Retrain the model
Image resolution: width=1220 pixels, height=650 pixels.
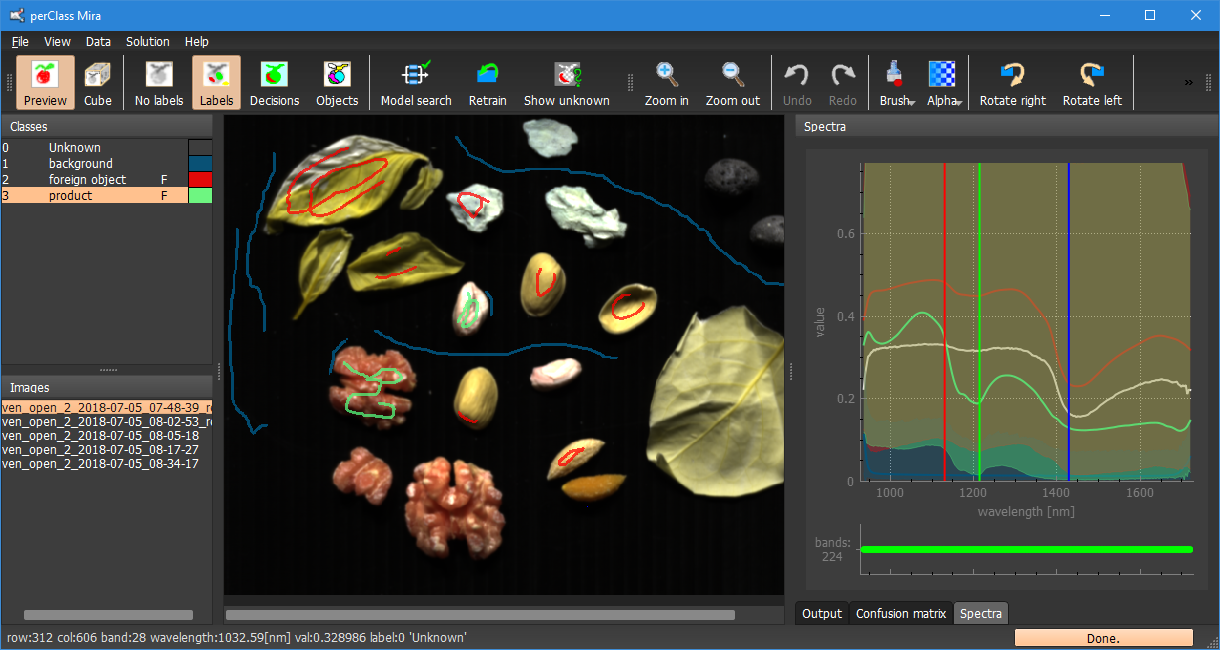[487, 83]
